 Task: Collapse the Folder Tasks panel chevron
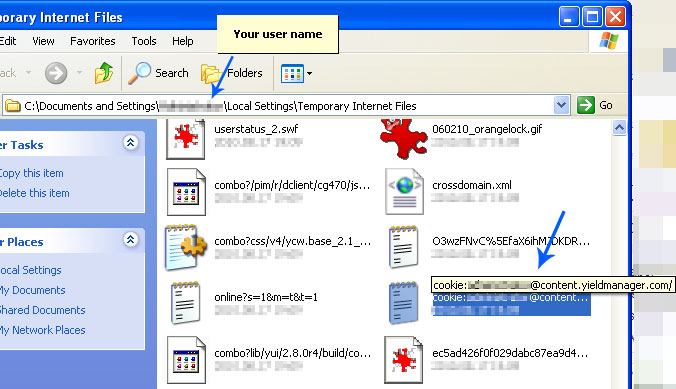131,143
